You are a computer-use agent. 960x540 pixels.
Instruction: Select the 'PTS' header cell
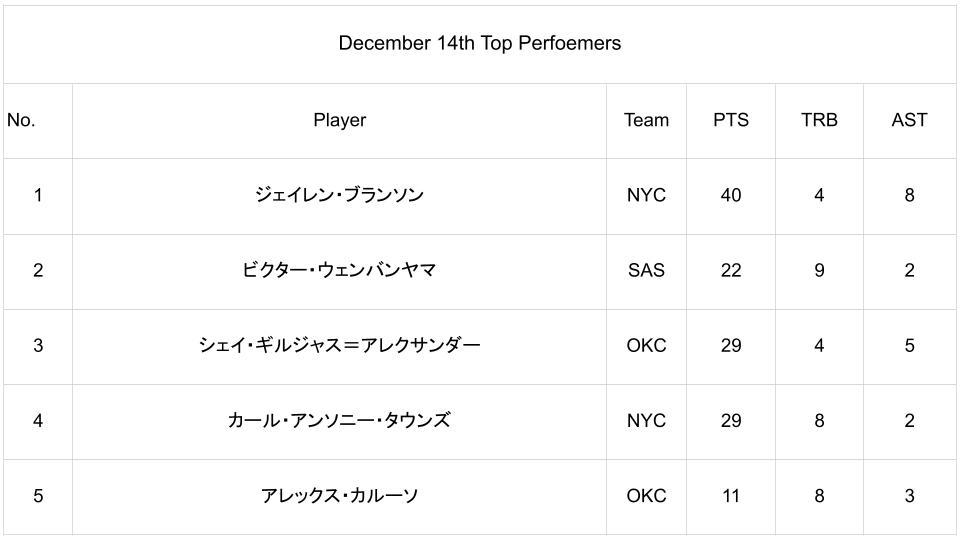point(731,120)
